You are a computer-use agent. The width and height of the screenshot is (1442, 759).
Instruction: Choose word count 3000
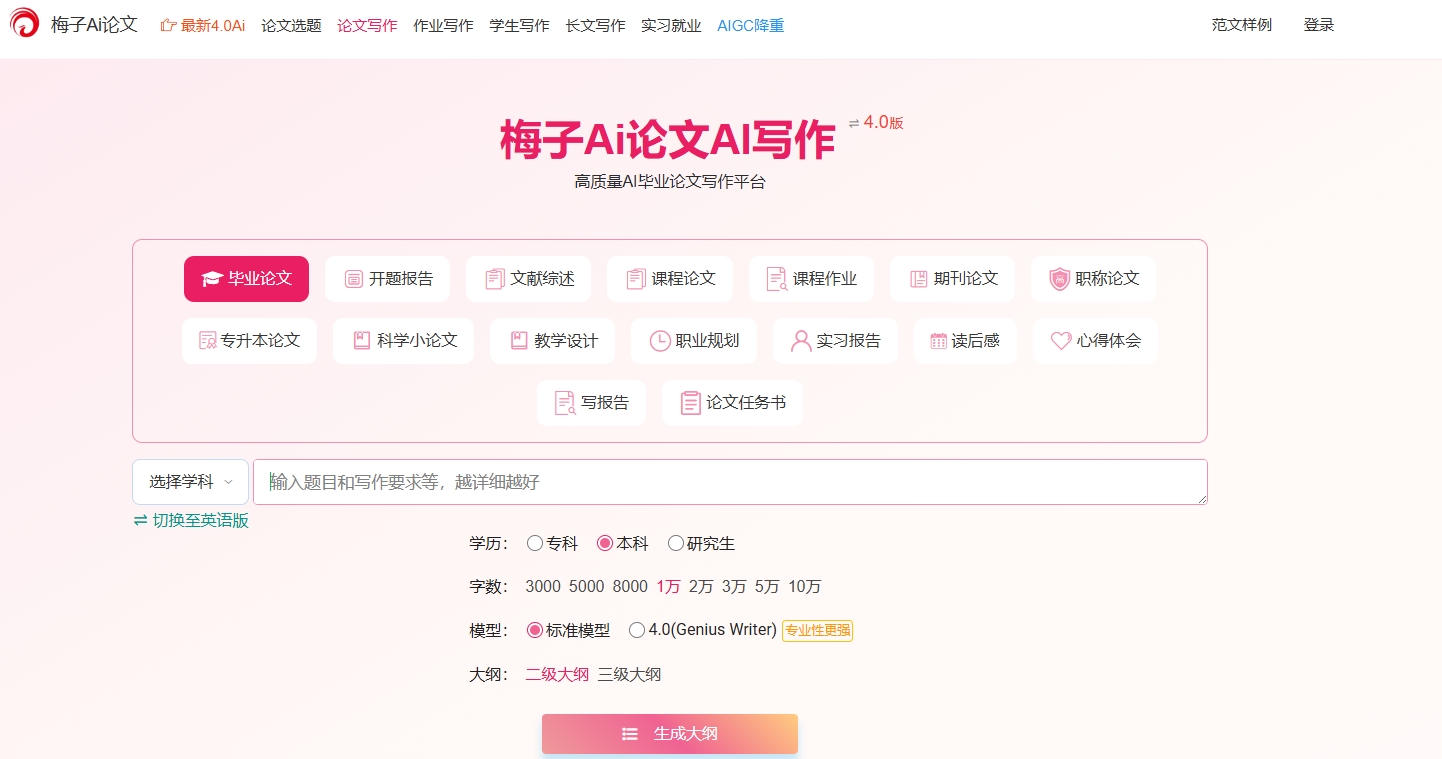pos(543,587)
